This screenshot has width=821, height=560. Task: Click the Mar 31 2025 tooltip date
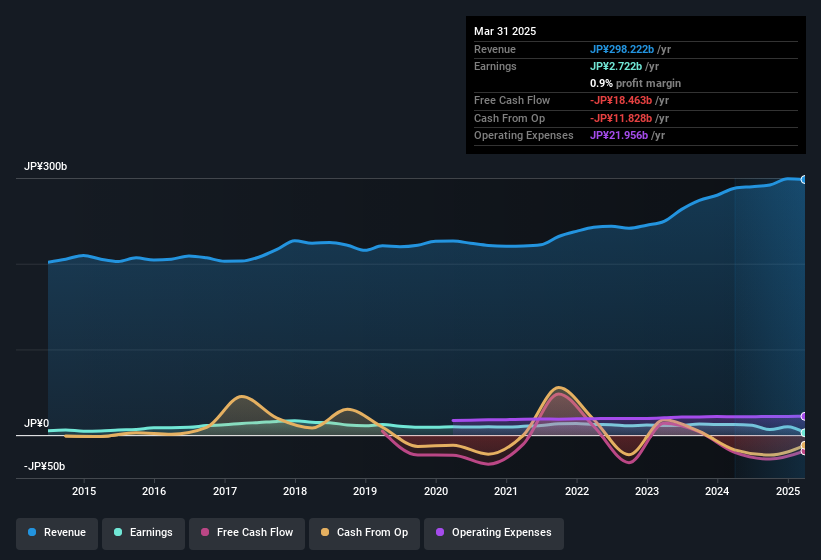point(505,31)
